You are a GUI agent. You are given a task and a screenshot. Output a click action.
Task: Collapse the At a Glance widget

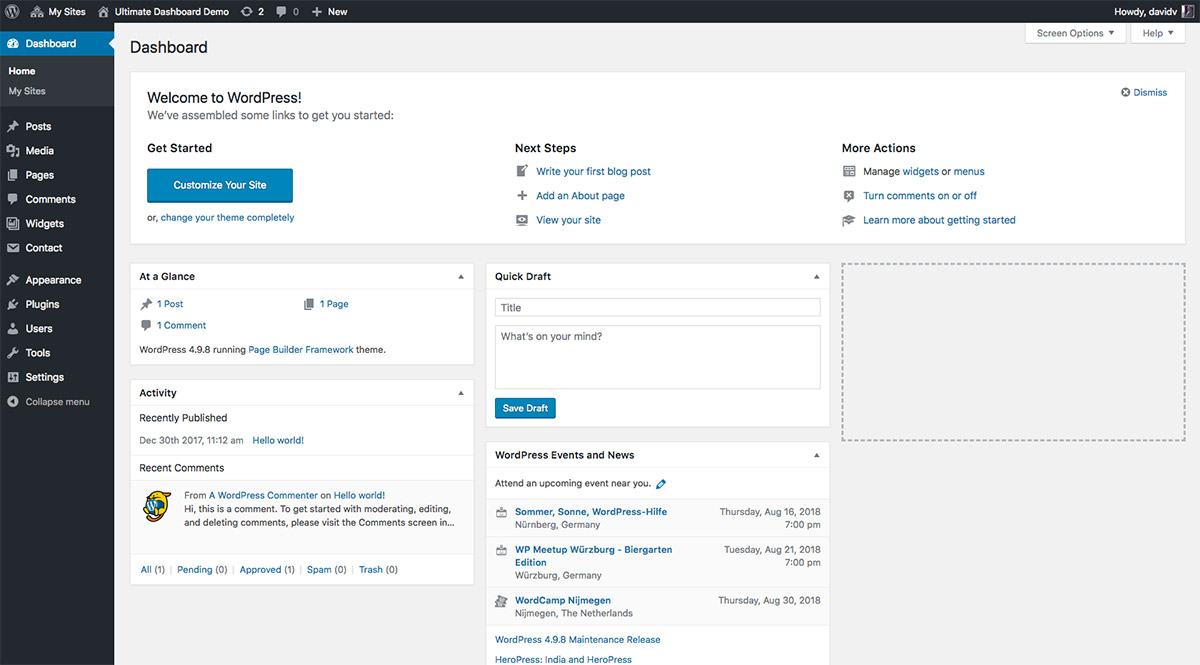pyautogui.click(x=461, y=277)
